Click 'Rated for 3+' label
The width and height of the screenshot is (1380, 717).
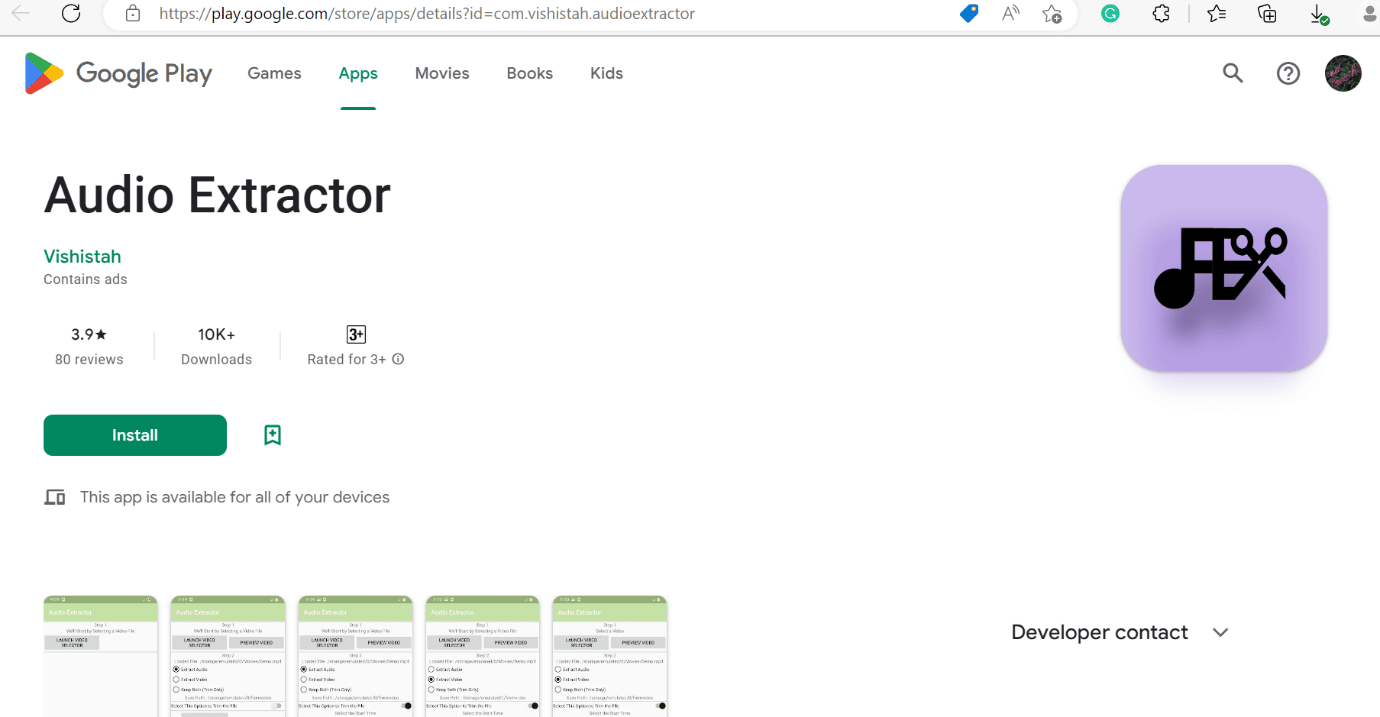pos(347,359)
